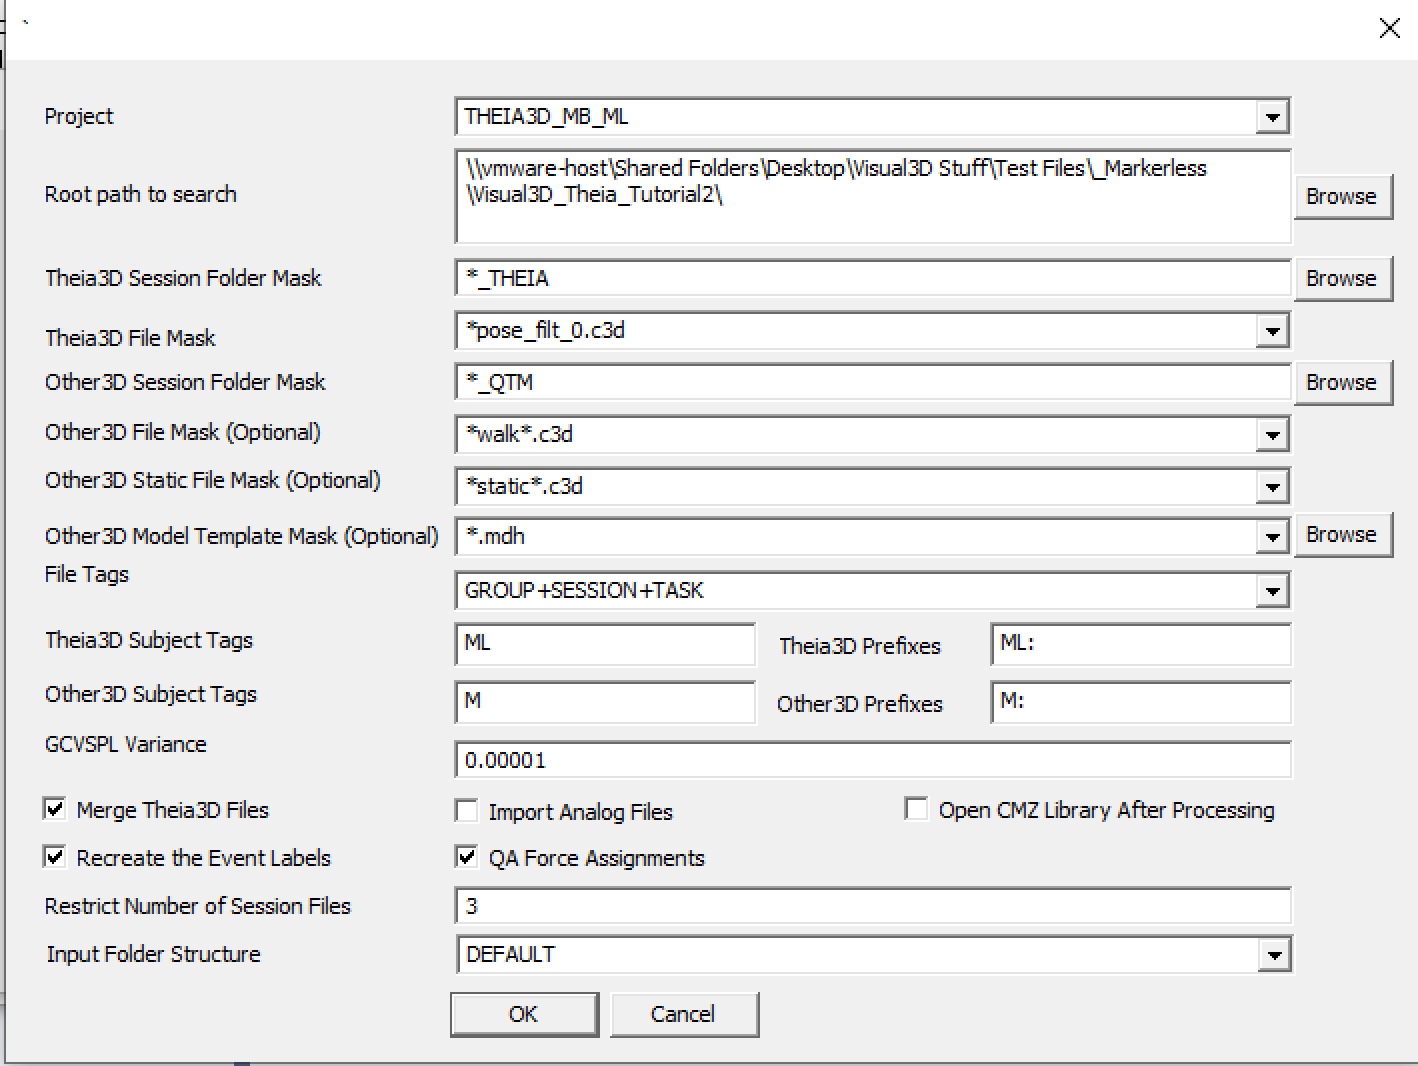The height and width of the screenshot is (1066, 1418).
Task: Expand the Theia3D File Mask dropdown
Action: [1272, 331]
